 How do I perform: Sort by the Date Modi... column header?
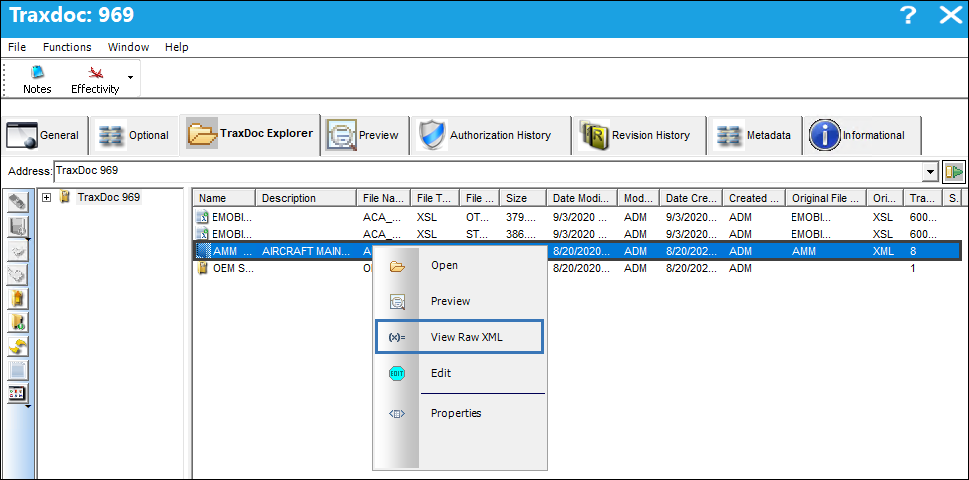tap(582, 198)
